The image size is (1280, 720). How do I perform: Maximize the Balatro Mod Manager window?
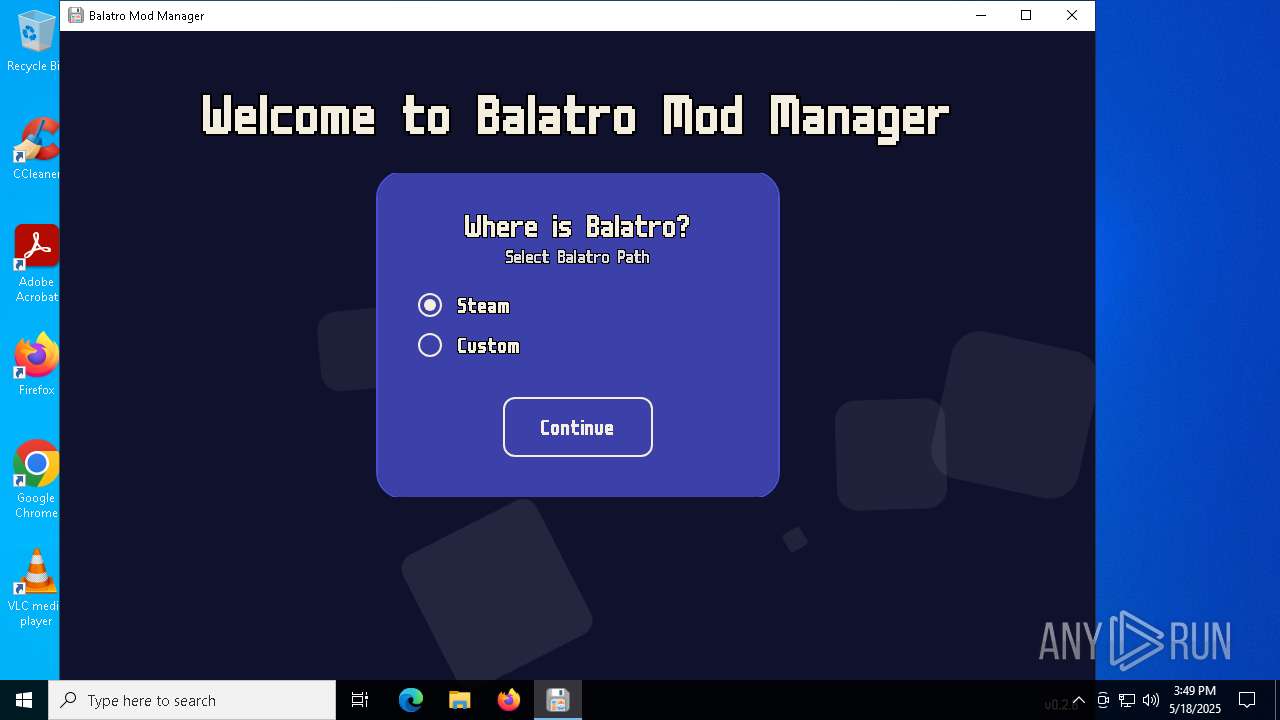pos(1026,15)
